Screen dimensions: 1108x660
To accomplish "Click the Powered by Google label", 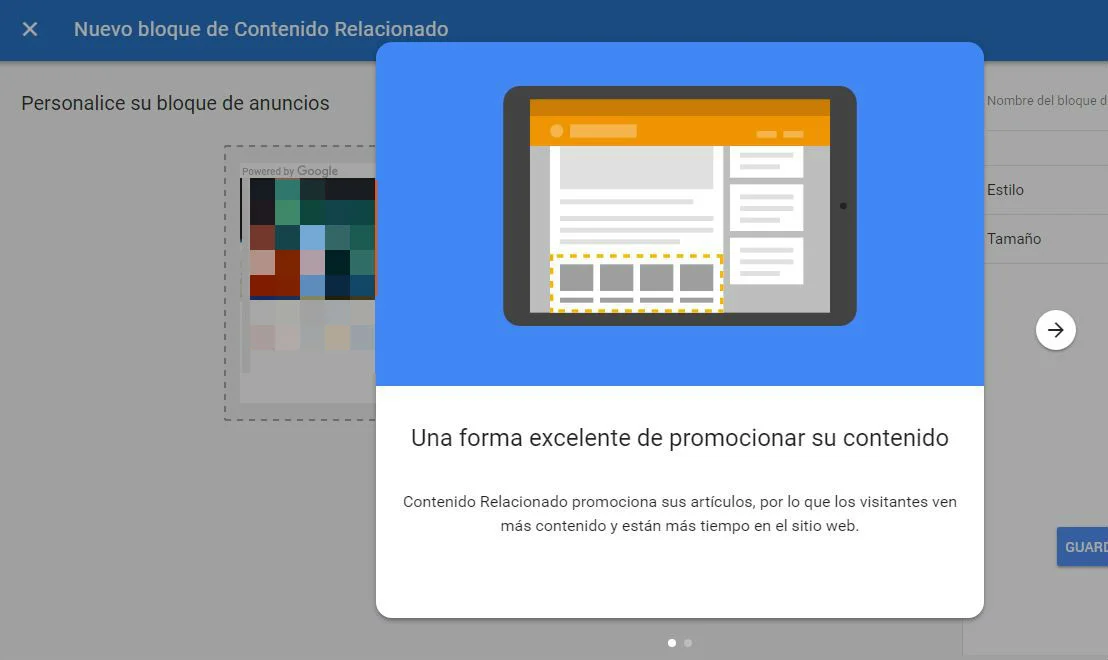I will tap(290, 171).
